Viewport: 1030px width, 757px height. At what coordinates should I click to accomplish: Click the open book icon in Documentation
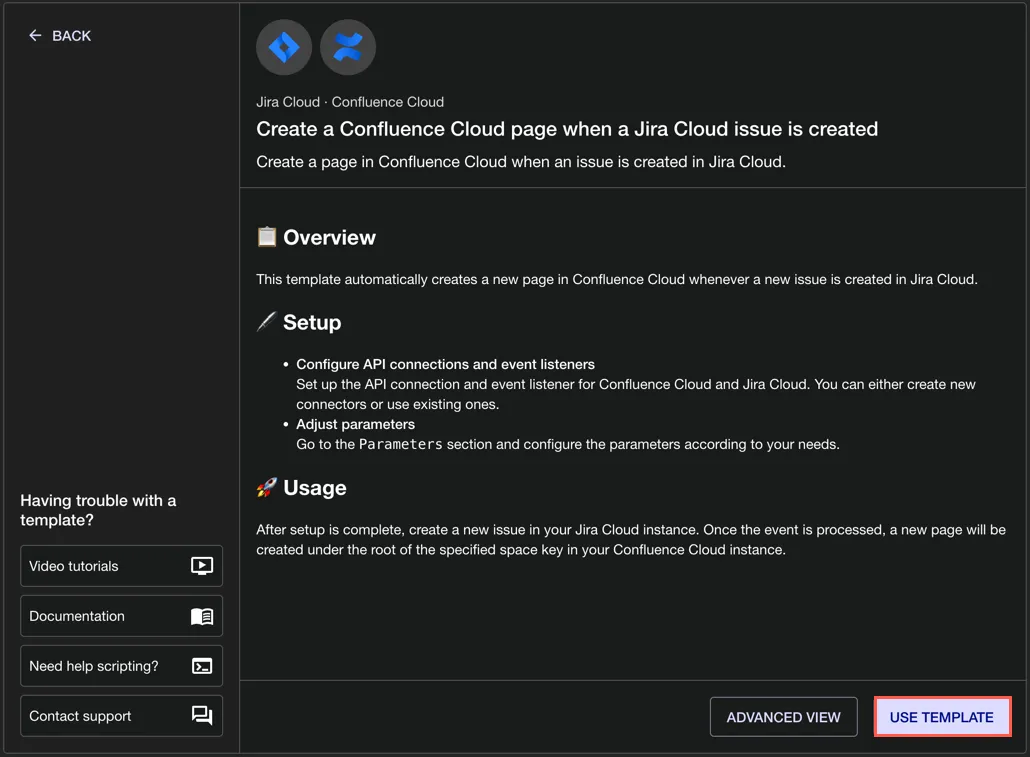coord(202,616)
